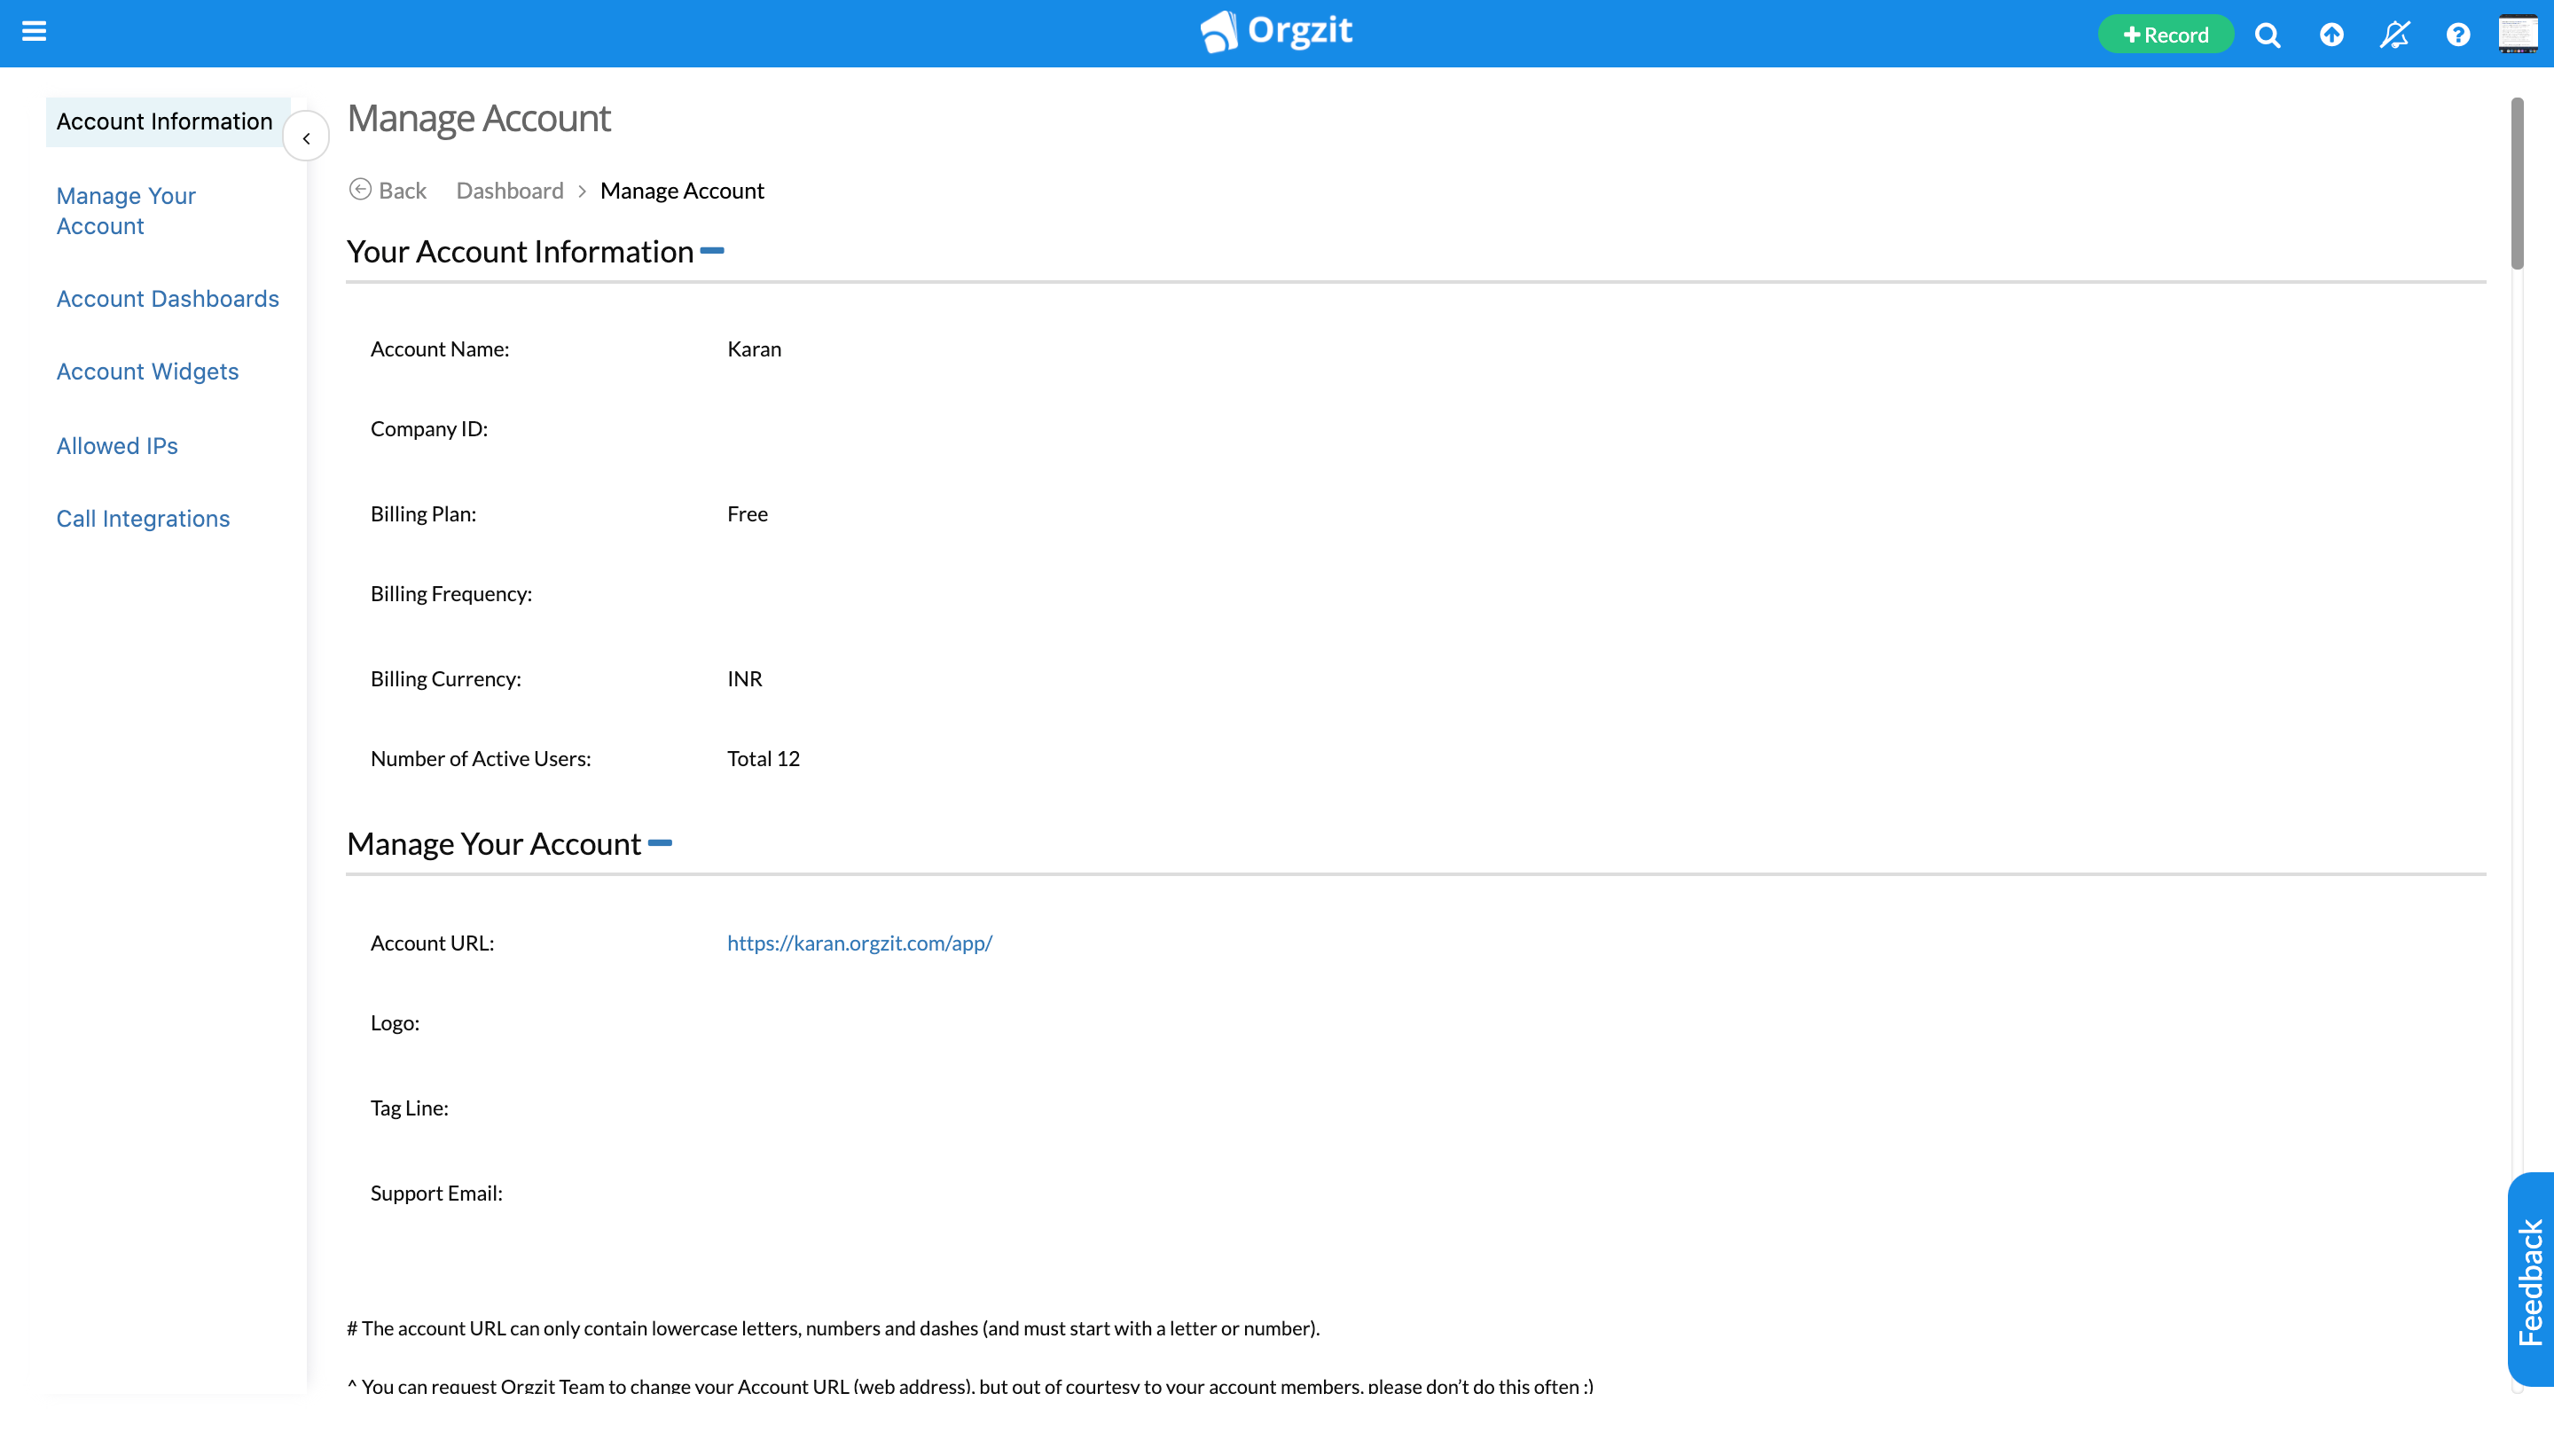
Task: Click the Logo label
Action: [395, 1023]
